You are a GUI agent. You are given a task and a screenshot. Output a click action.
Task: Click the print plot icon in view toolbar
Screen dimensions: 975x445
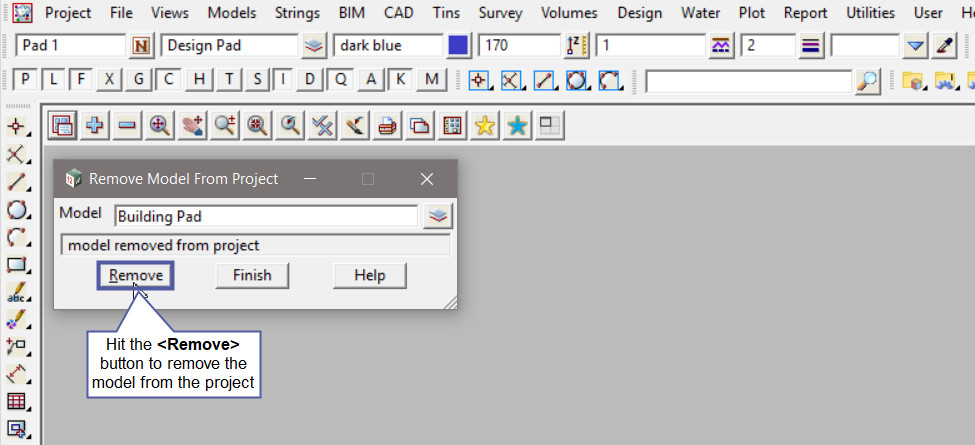388,126
